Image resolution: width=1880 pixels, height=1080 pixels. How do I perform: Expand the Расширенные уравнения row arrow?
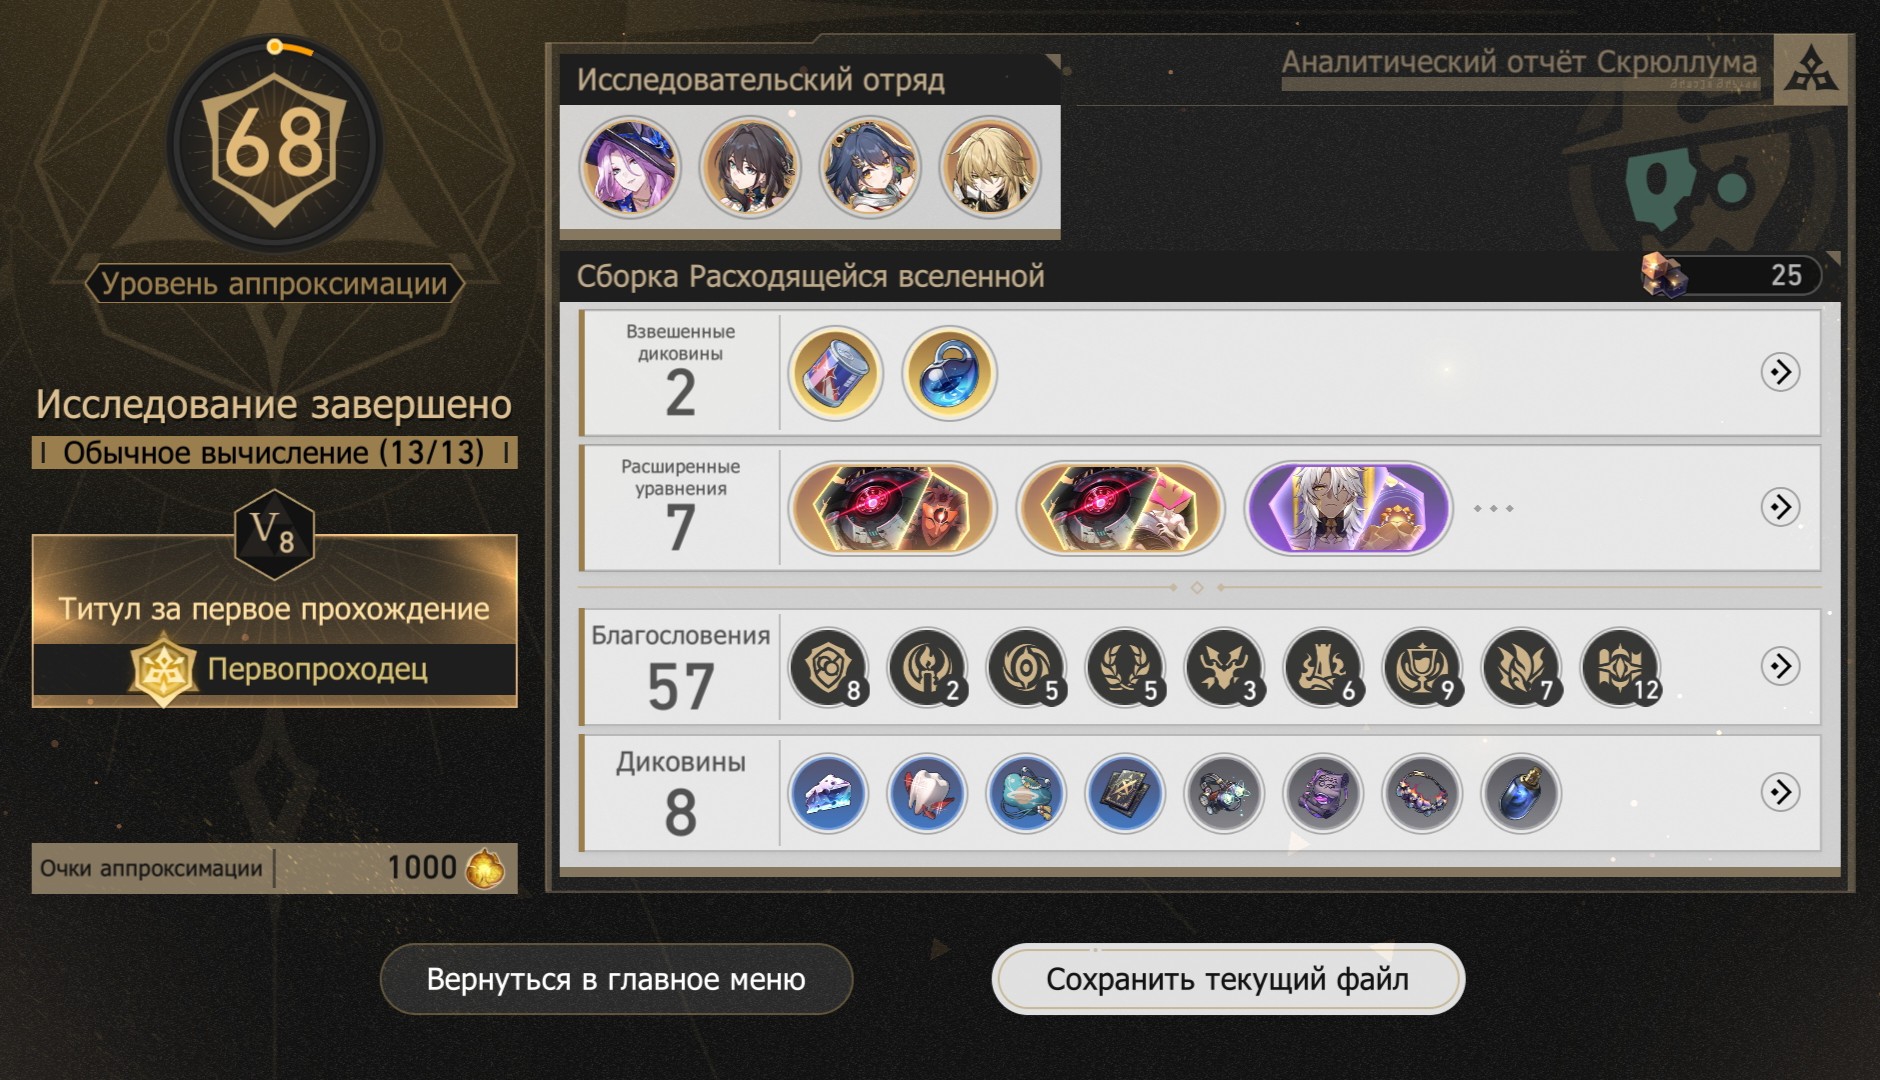1780,507
